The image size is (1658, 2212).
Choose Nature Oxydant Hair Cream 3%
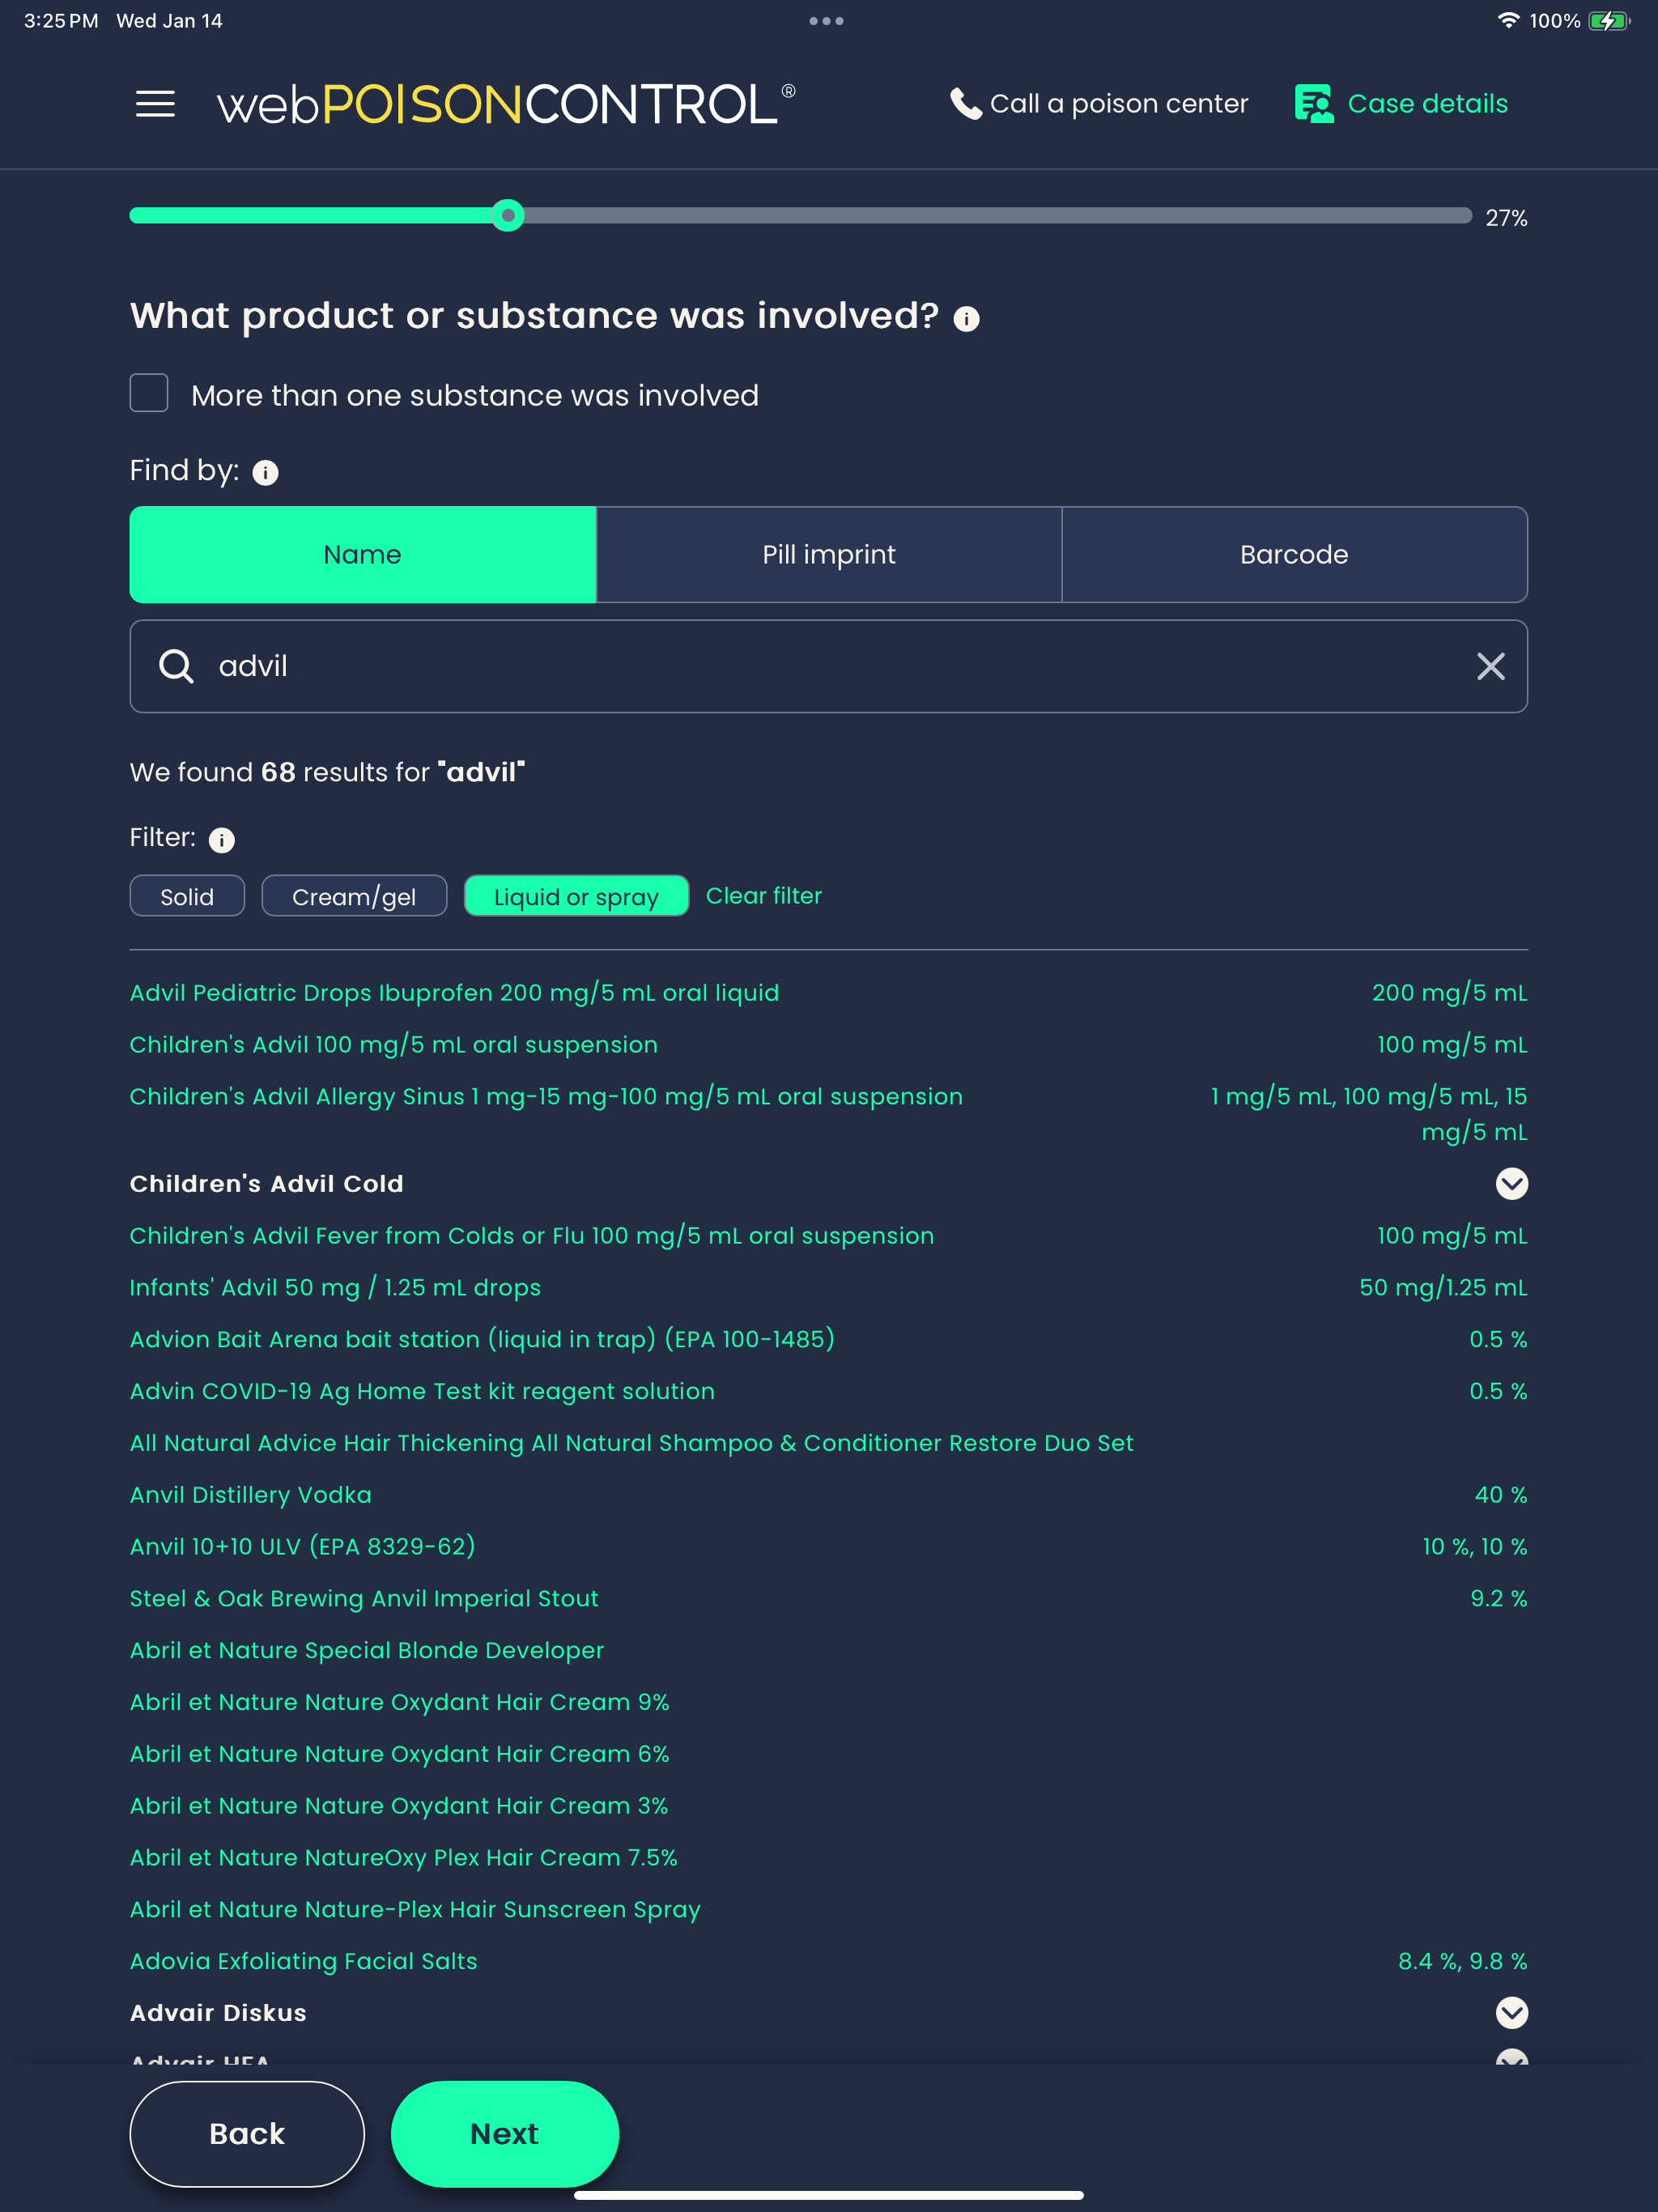tap(399, 1806)
